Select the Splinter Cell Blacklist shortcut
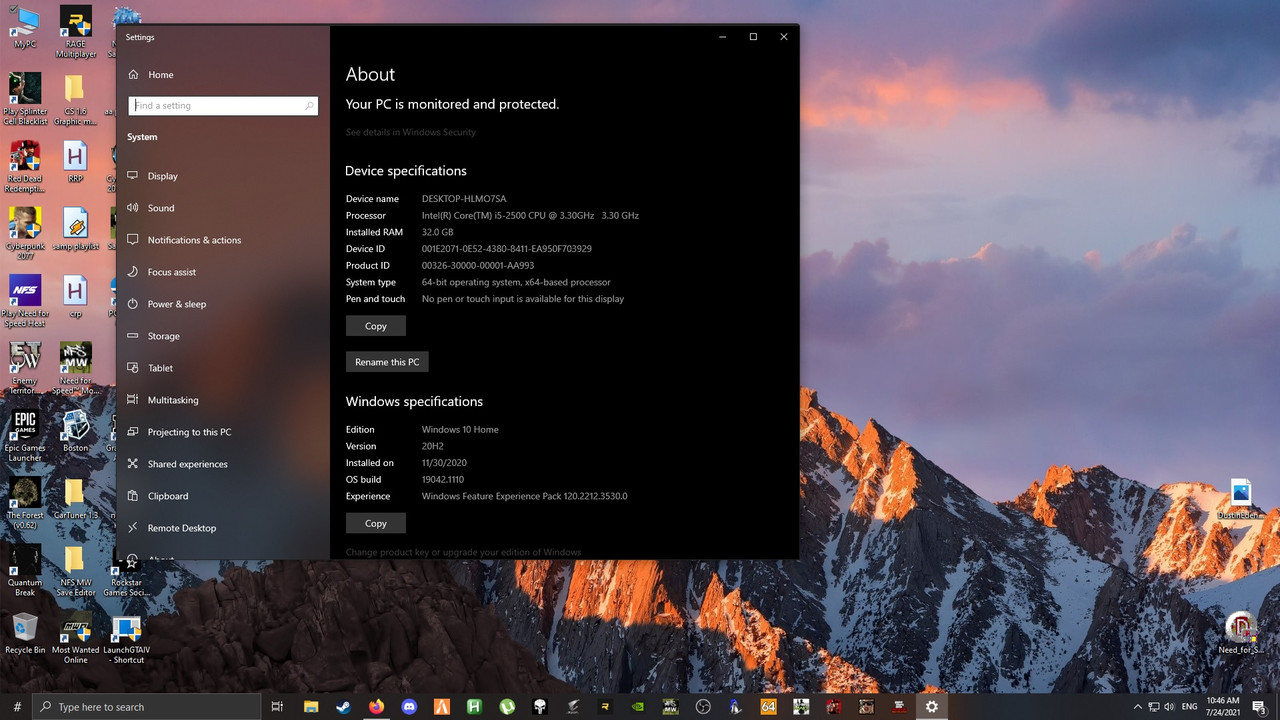This screenshot has width=1280, height=720. (25, 98)
